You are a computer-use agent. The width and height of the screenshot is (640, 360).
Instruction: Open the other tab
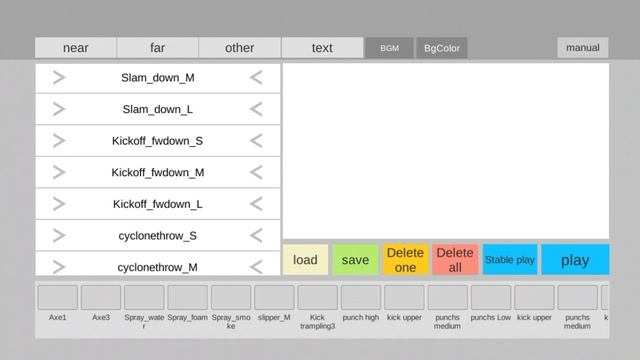click(x=240, y=48)
